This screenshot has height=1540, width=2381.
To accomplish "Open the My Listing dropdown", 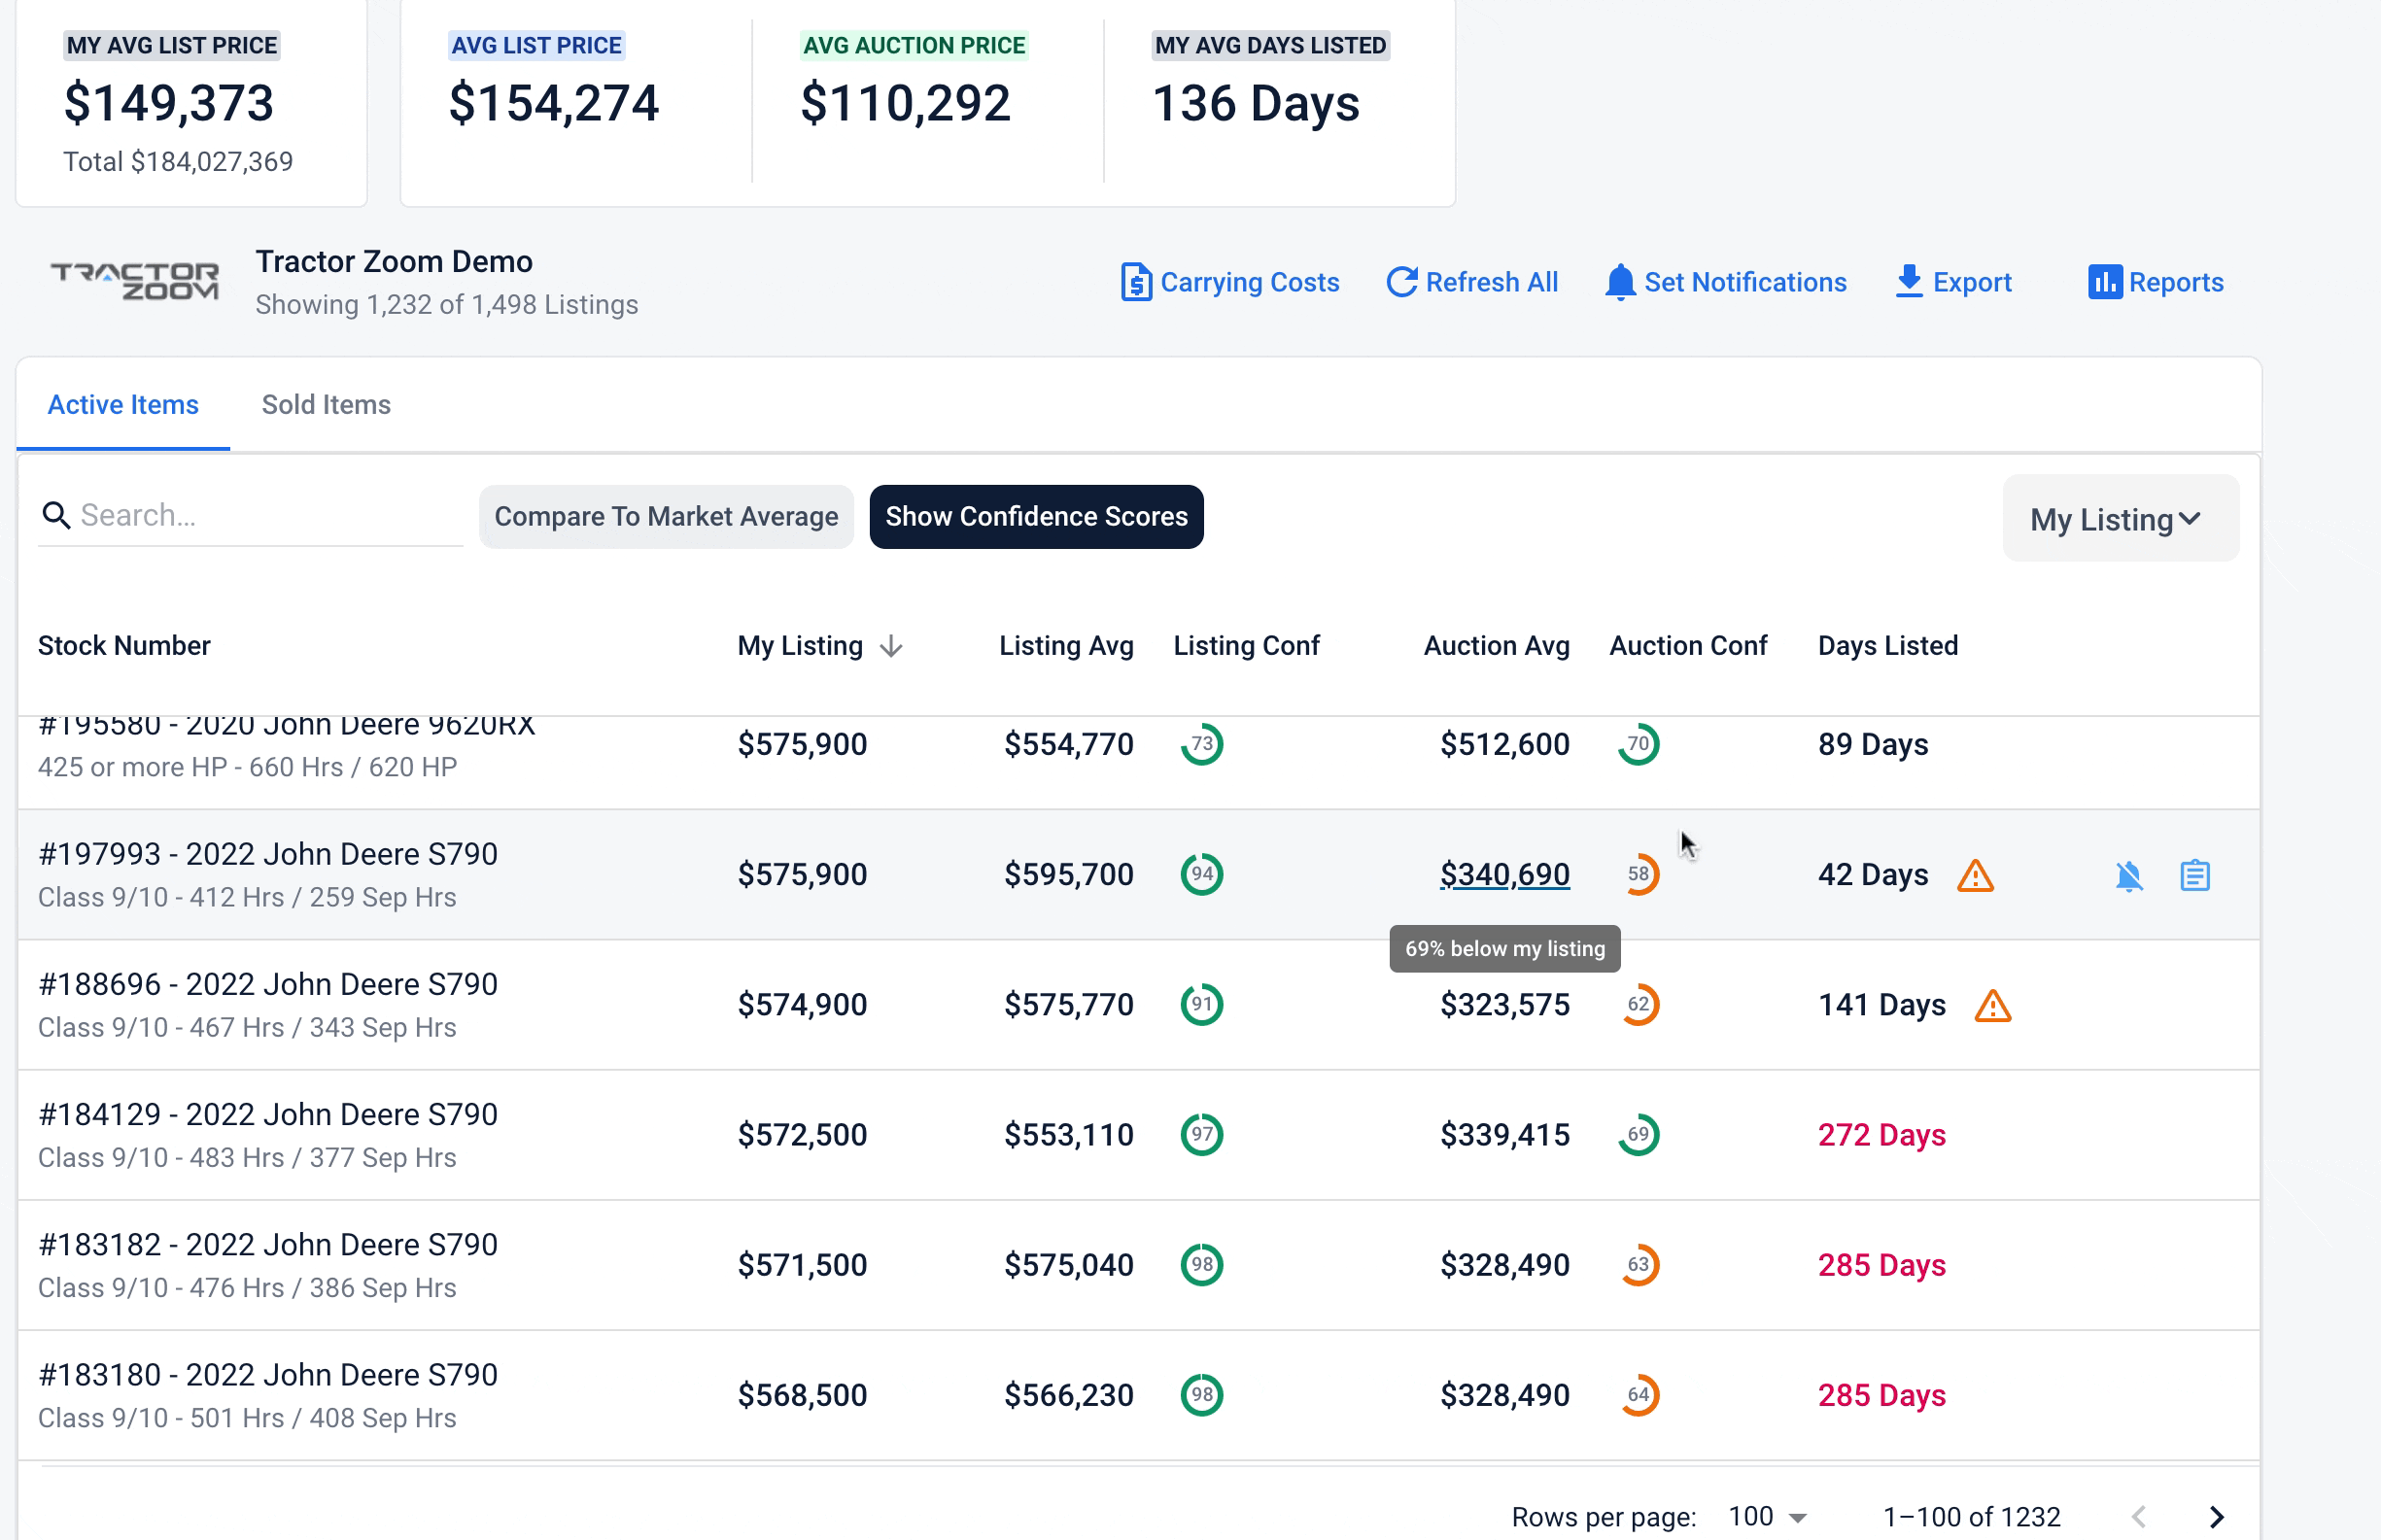I will point(2120,519).
